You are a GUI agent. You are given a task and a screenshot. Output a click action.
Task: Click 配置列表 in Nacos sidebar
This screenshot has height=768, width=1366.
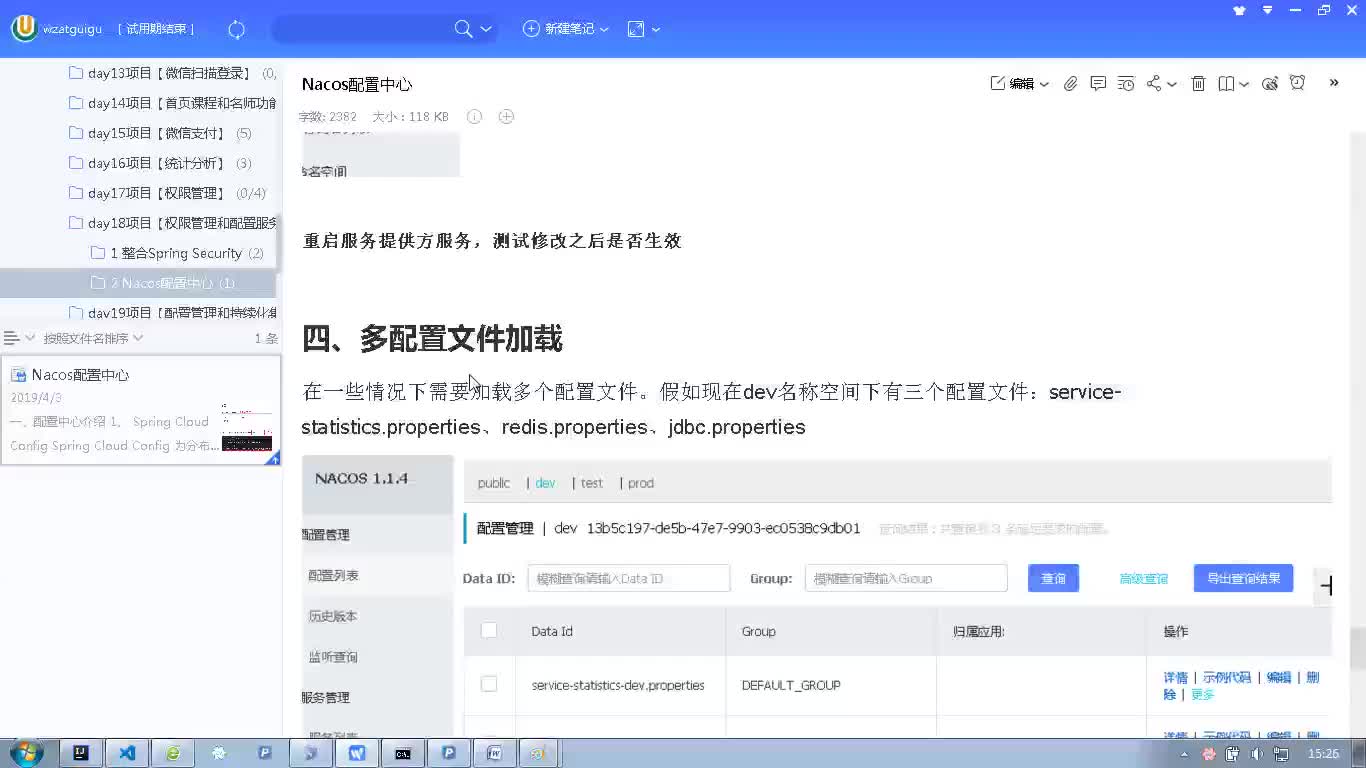pos(333,575)
